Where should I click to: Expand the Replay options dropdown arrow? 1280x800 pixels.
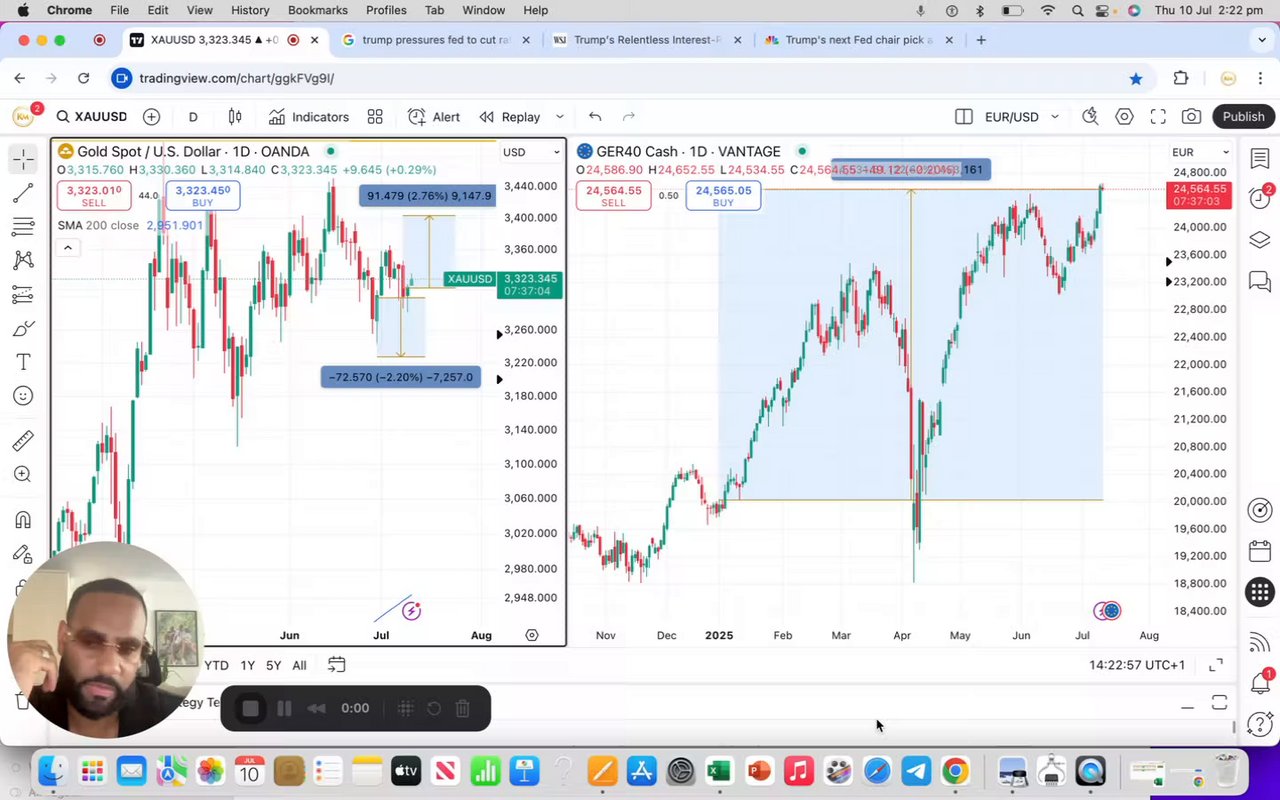pos(559,117)
